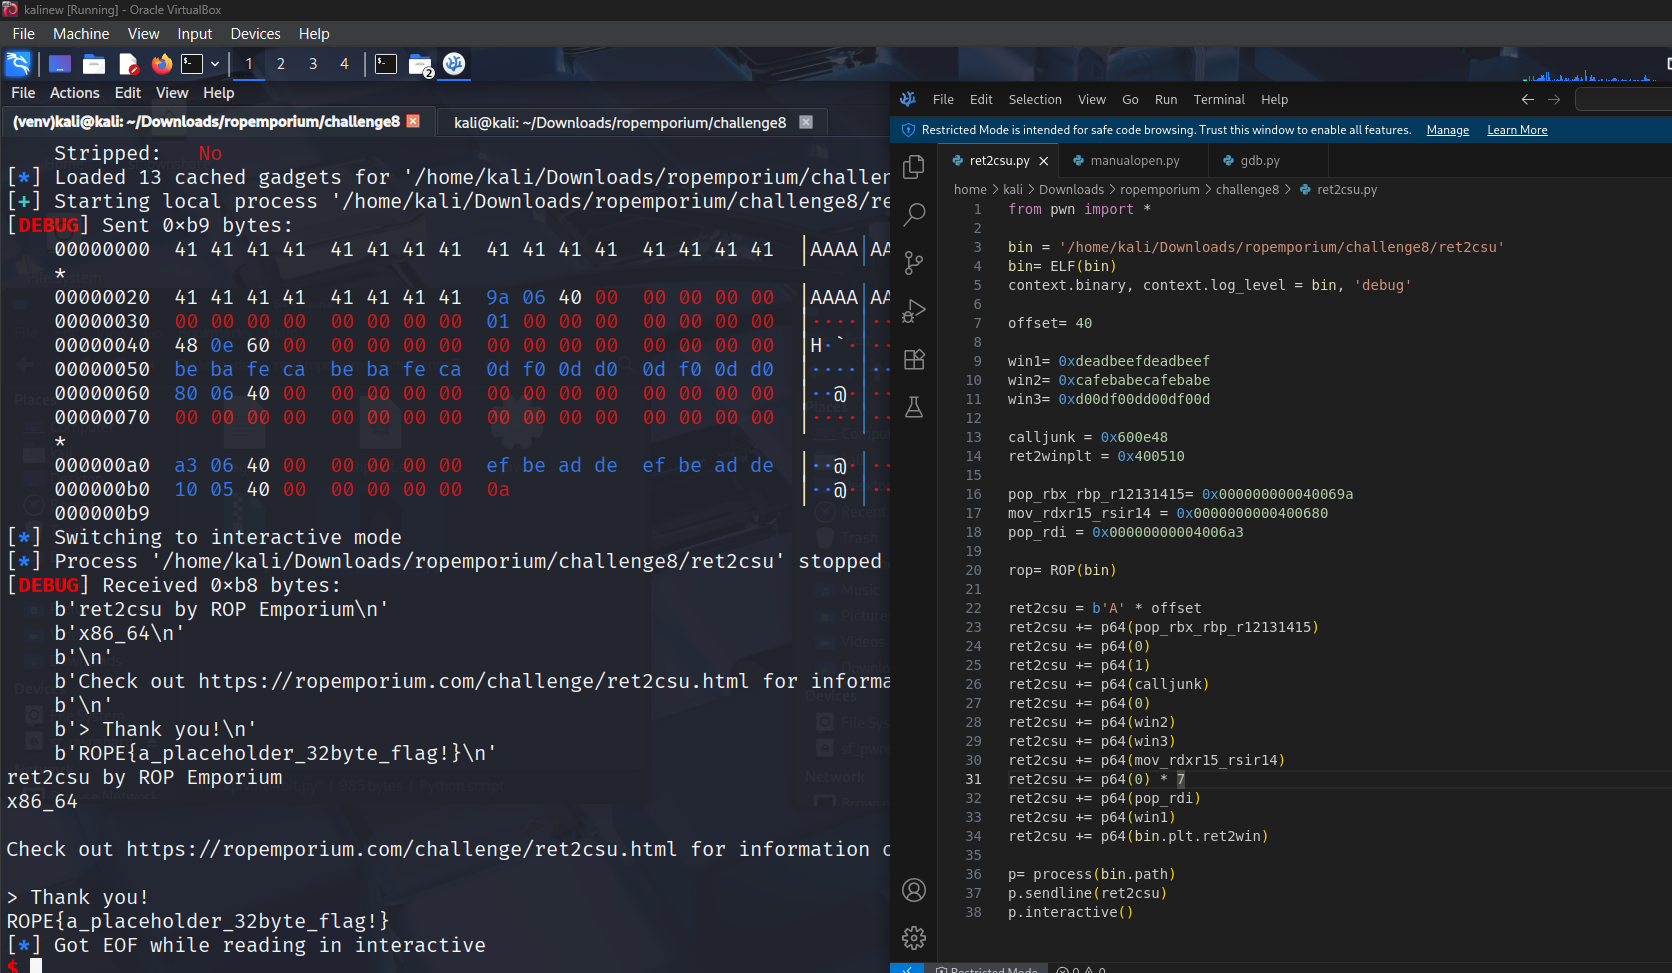Switch to workspace 3
Image resolution: width=1672 pixels, height=973 pixels.
(313, 64)
